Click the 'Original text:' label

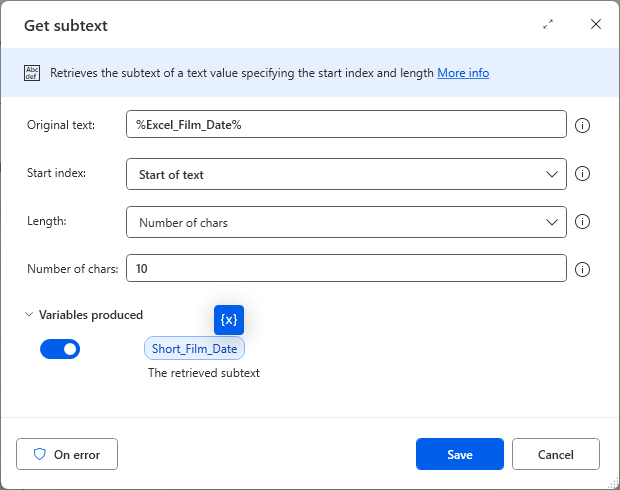(x=61, y=125)
